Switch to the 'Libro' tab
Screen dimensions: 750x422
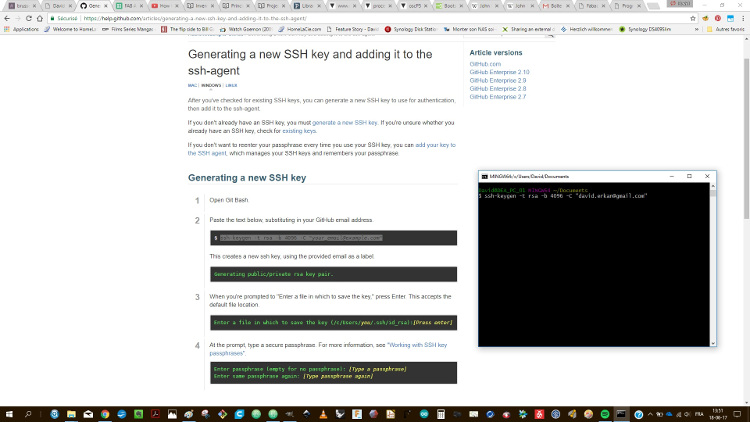[307, 6]
